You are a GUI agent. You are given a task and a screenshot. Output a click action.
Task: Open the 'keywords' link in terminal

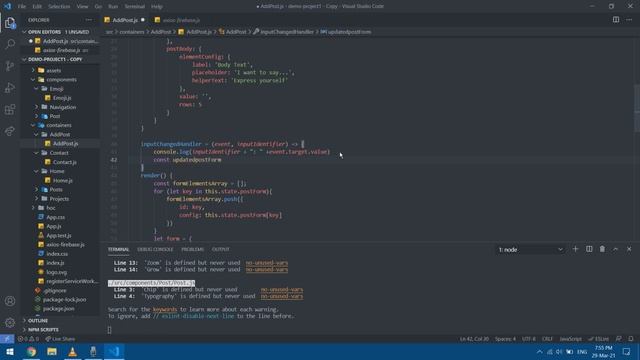pos(165,309)
